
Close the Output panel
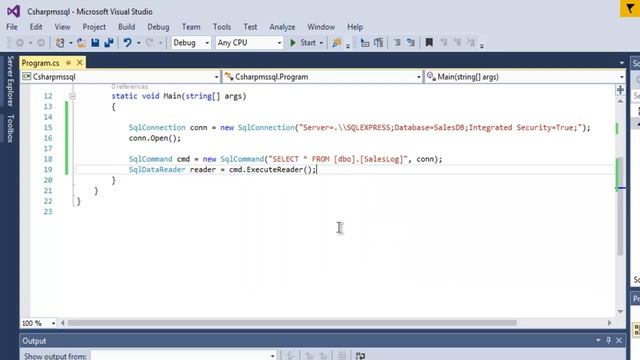tap(619, 340)
